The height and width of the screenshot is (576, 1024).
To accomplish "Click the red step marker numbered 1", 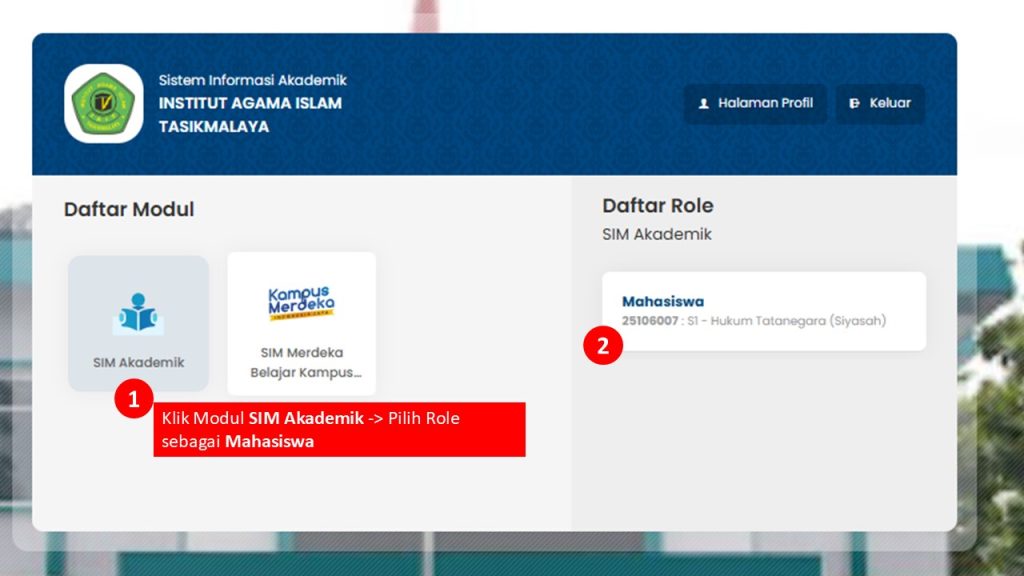I will coord(133,400).
